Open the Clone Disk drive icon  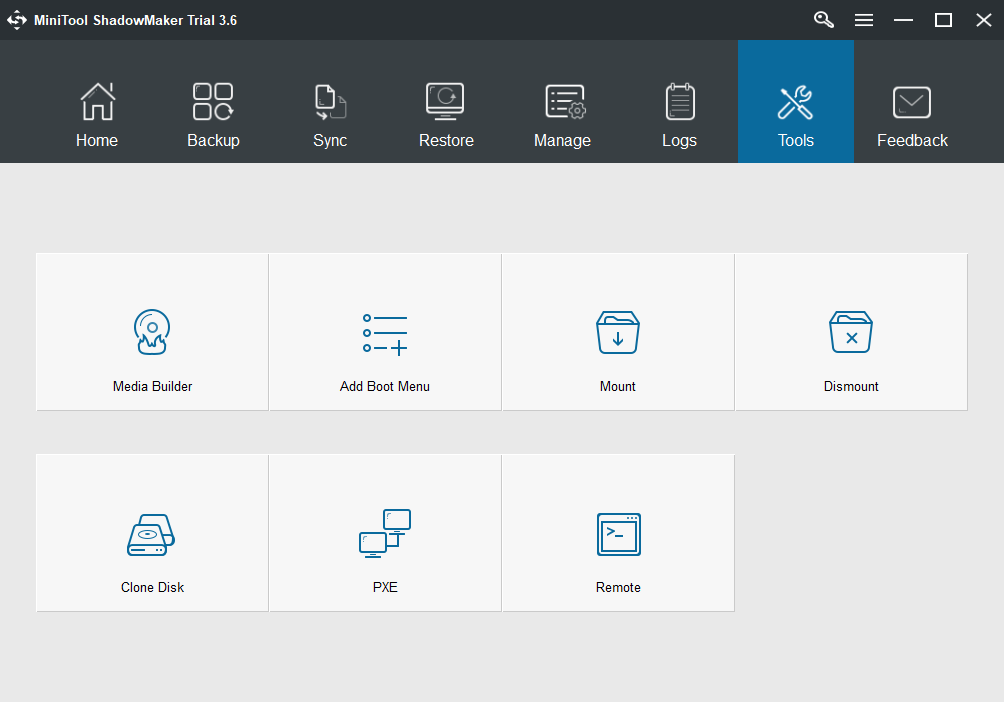pos(151,534)
